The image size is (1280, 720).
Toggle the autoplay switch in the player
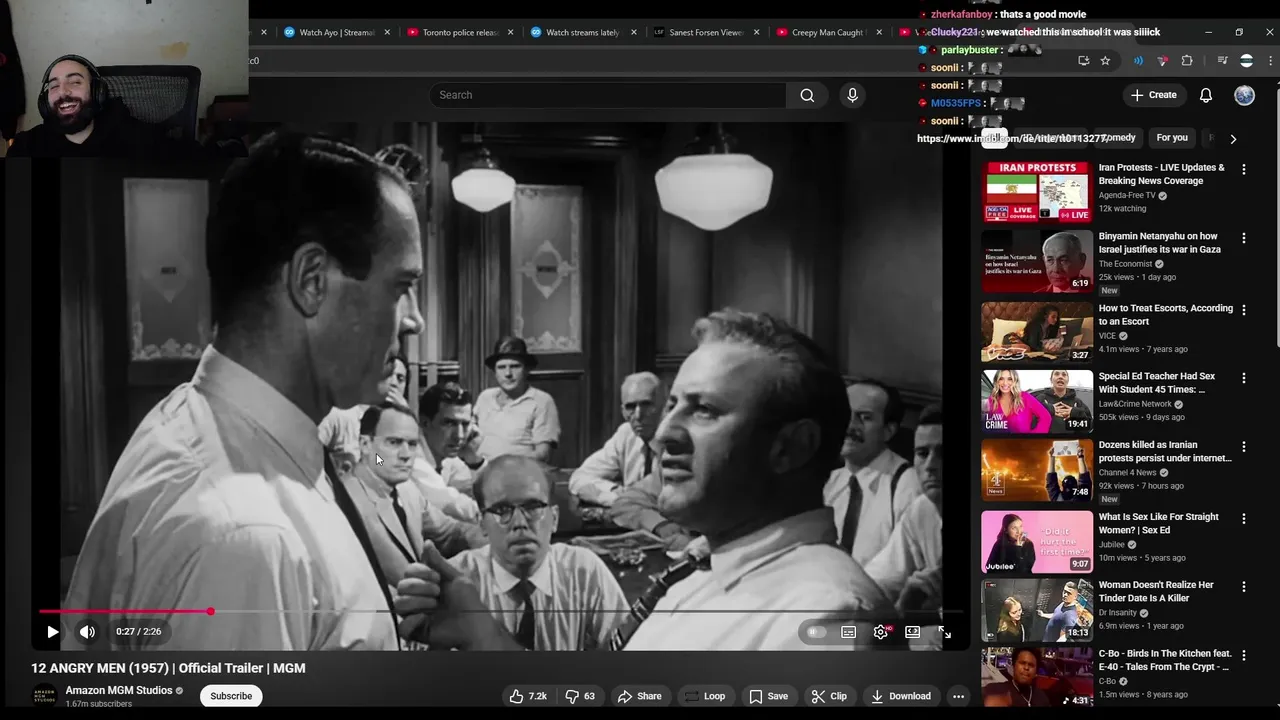[816, 632]
